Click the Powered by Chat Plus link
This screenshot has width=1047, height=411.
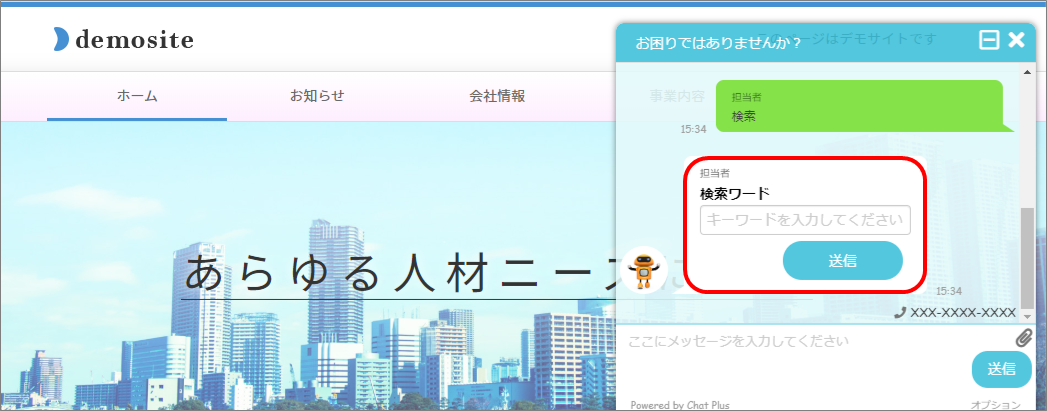[680, 405]
